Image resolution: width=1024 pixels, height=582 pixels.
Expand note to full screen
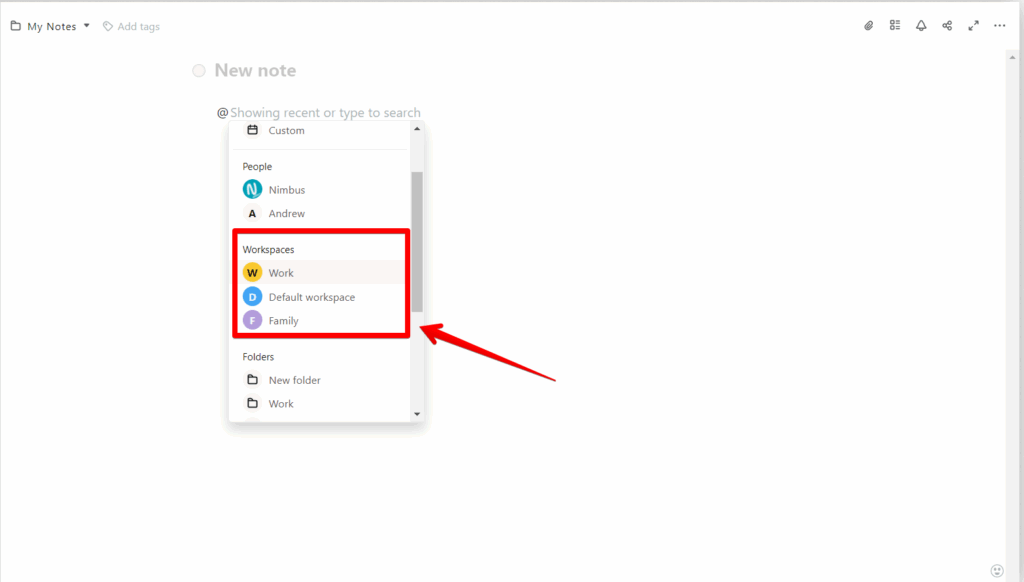click(x=973, y=26)
